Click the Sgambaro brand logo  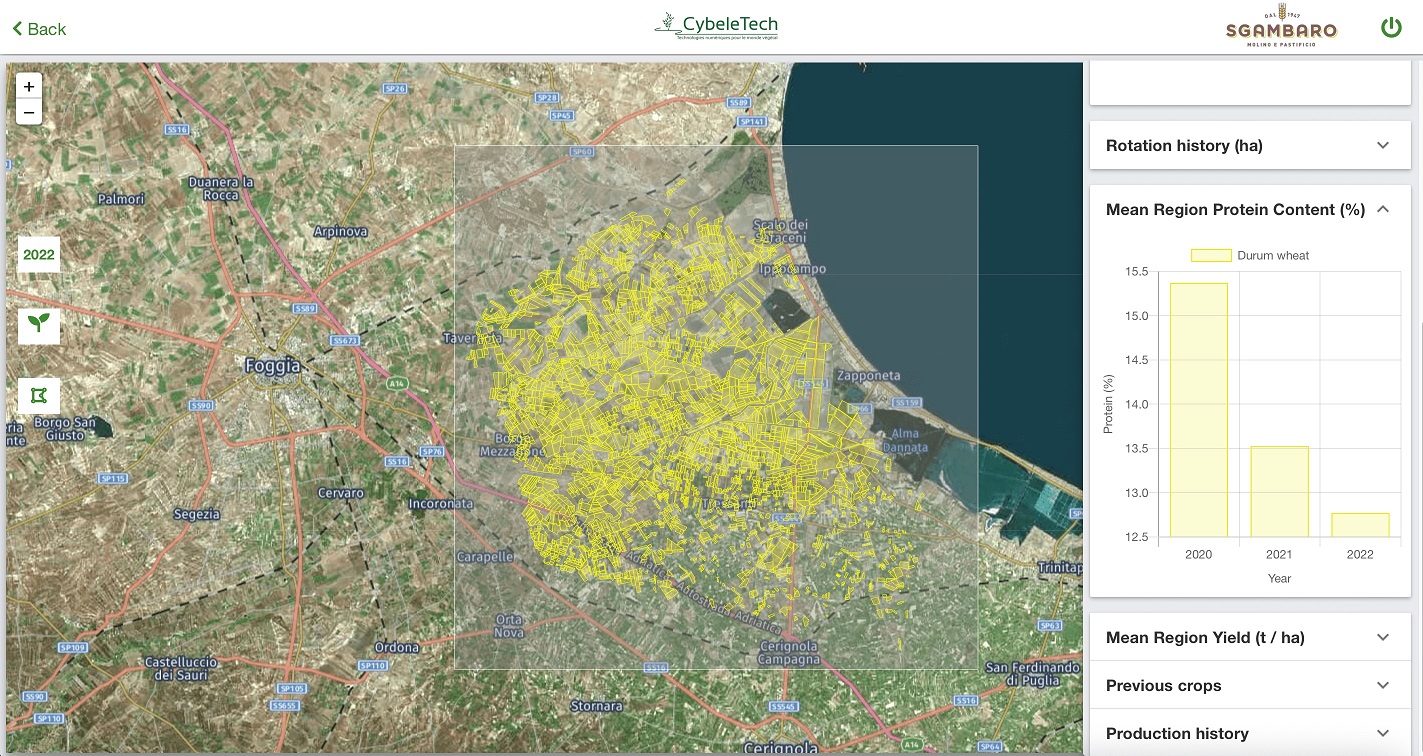tap(1281, 27)
